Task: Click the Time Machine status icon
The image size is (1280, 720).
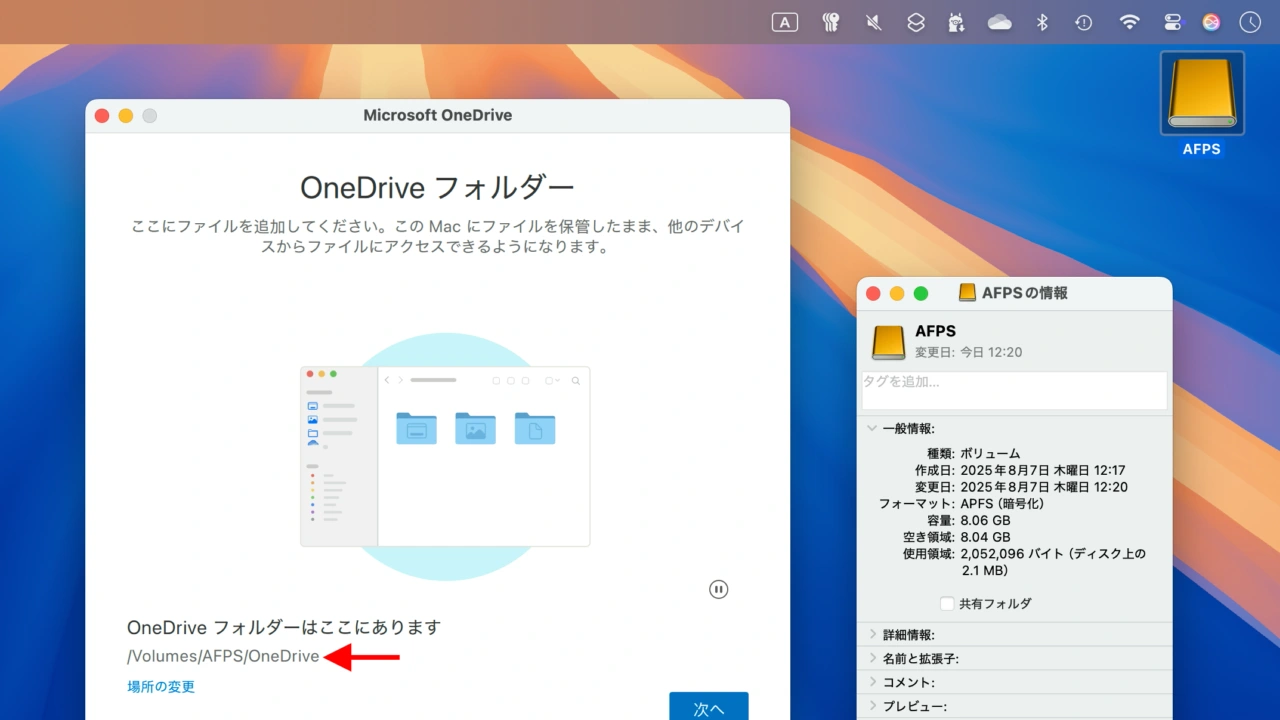Action: point(1083,22)
